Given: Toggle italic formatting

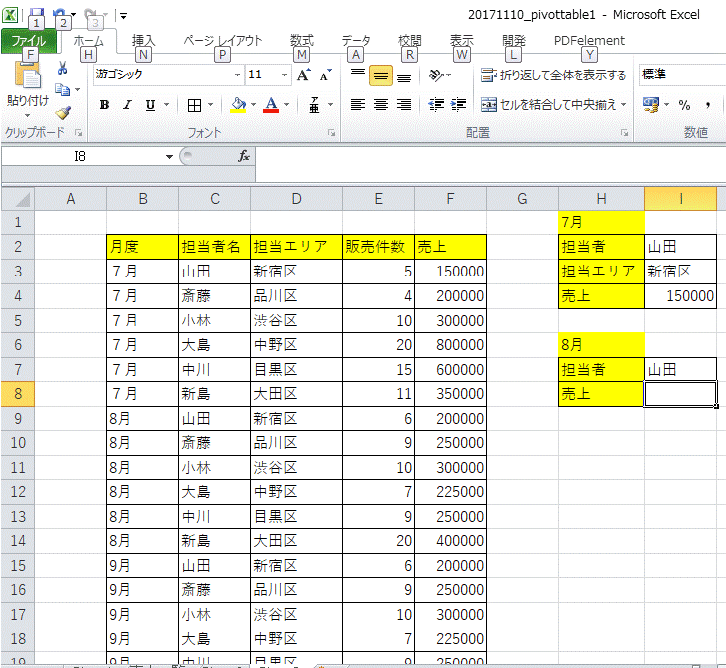Looking at the screenshot, I should (128, 105).
